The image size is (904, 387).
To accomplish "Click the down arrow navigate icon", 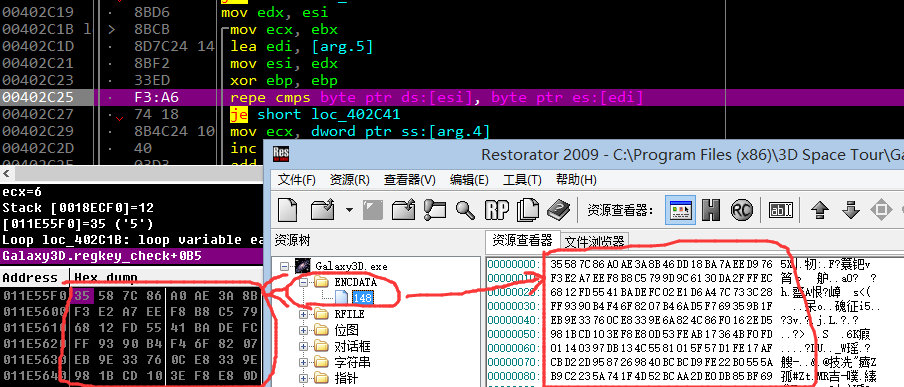I will pos(851,210).
